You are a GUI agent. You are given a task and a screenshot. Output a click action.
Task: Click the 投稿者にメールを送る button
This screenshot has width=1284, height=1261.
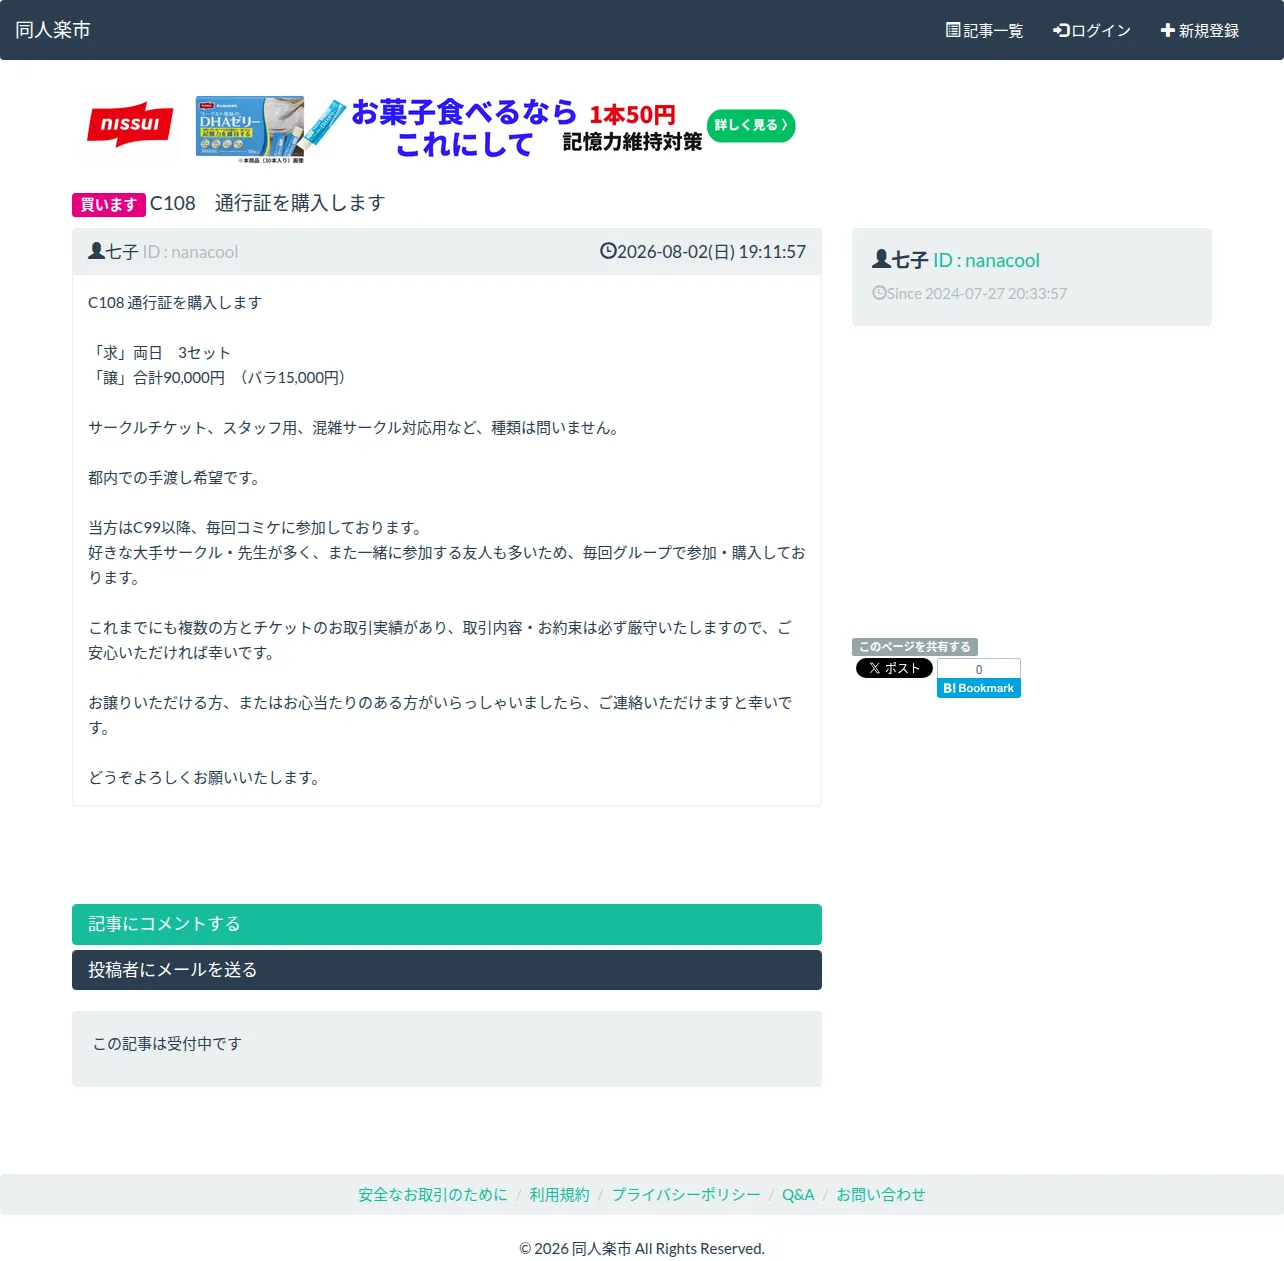pos(447,970)
